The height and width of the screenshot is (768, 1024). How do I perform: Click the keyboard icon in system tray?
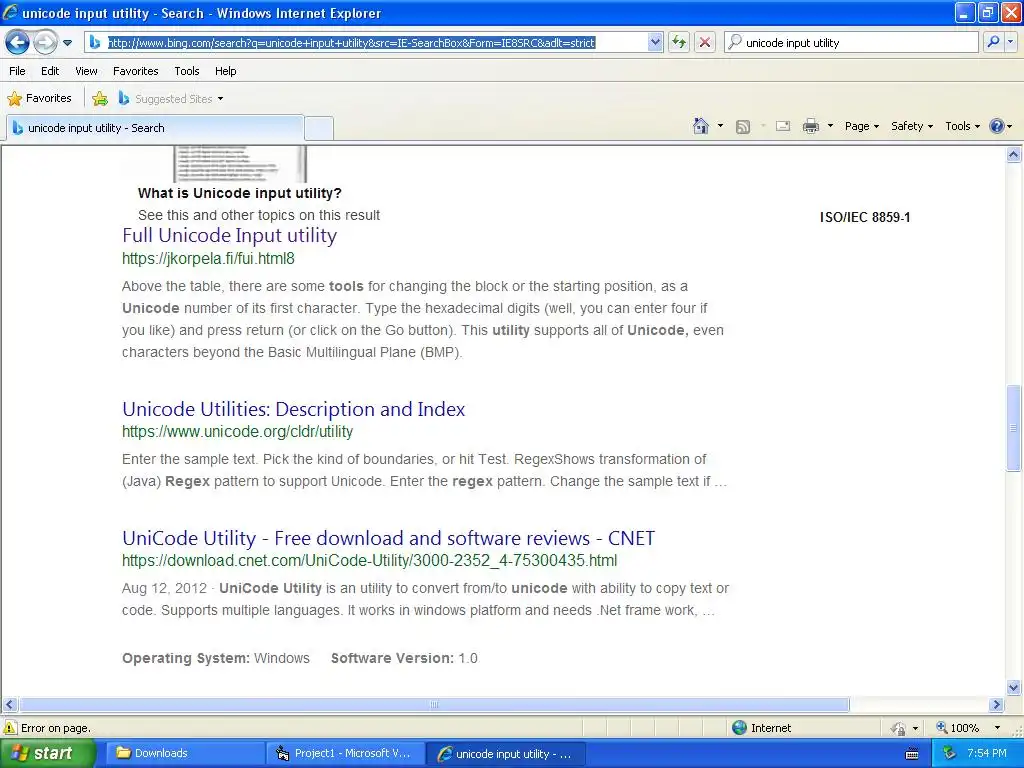coord(912,754)
